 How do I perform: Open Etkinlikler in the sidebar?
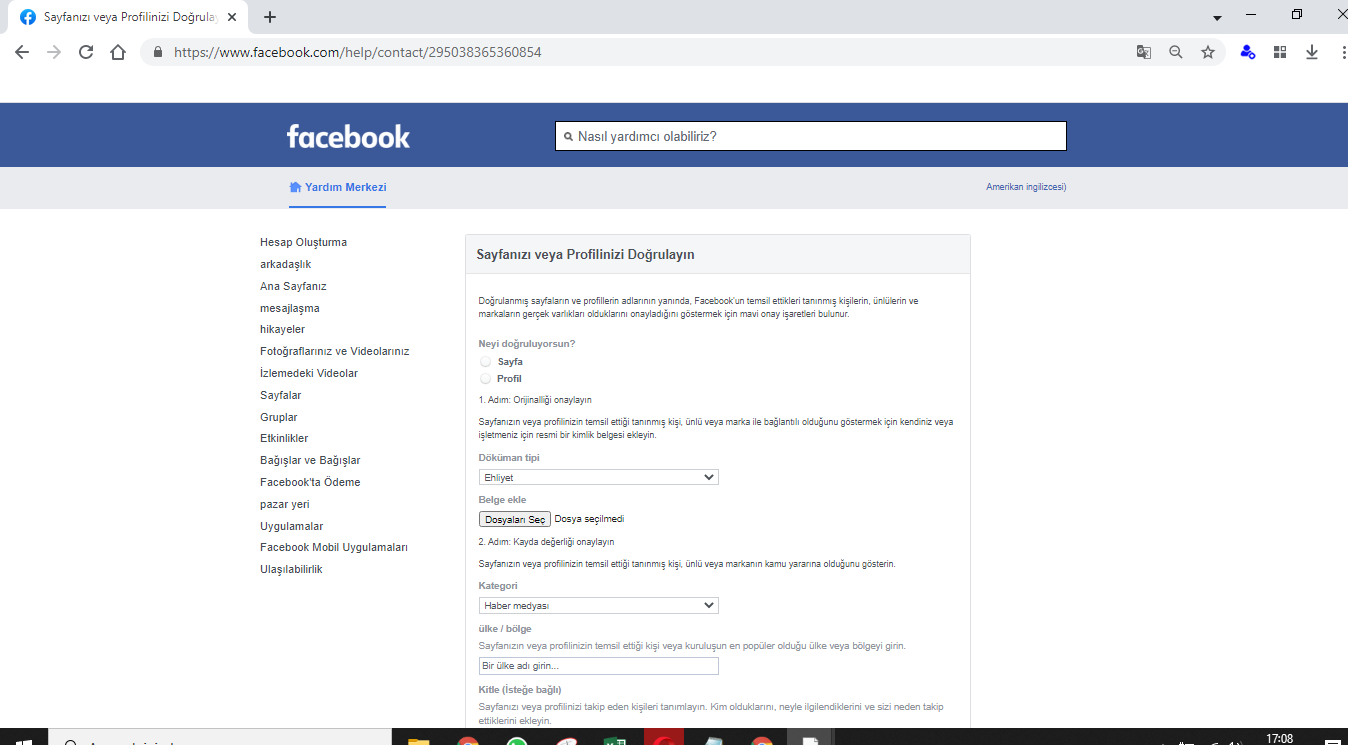pos(284,438)
